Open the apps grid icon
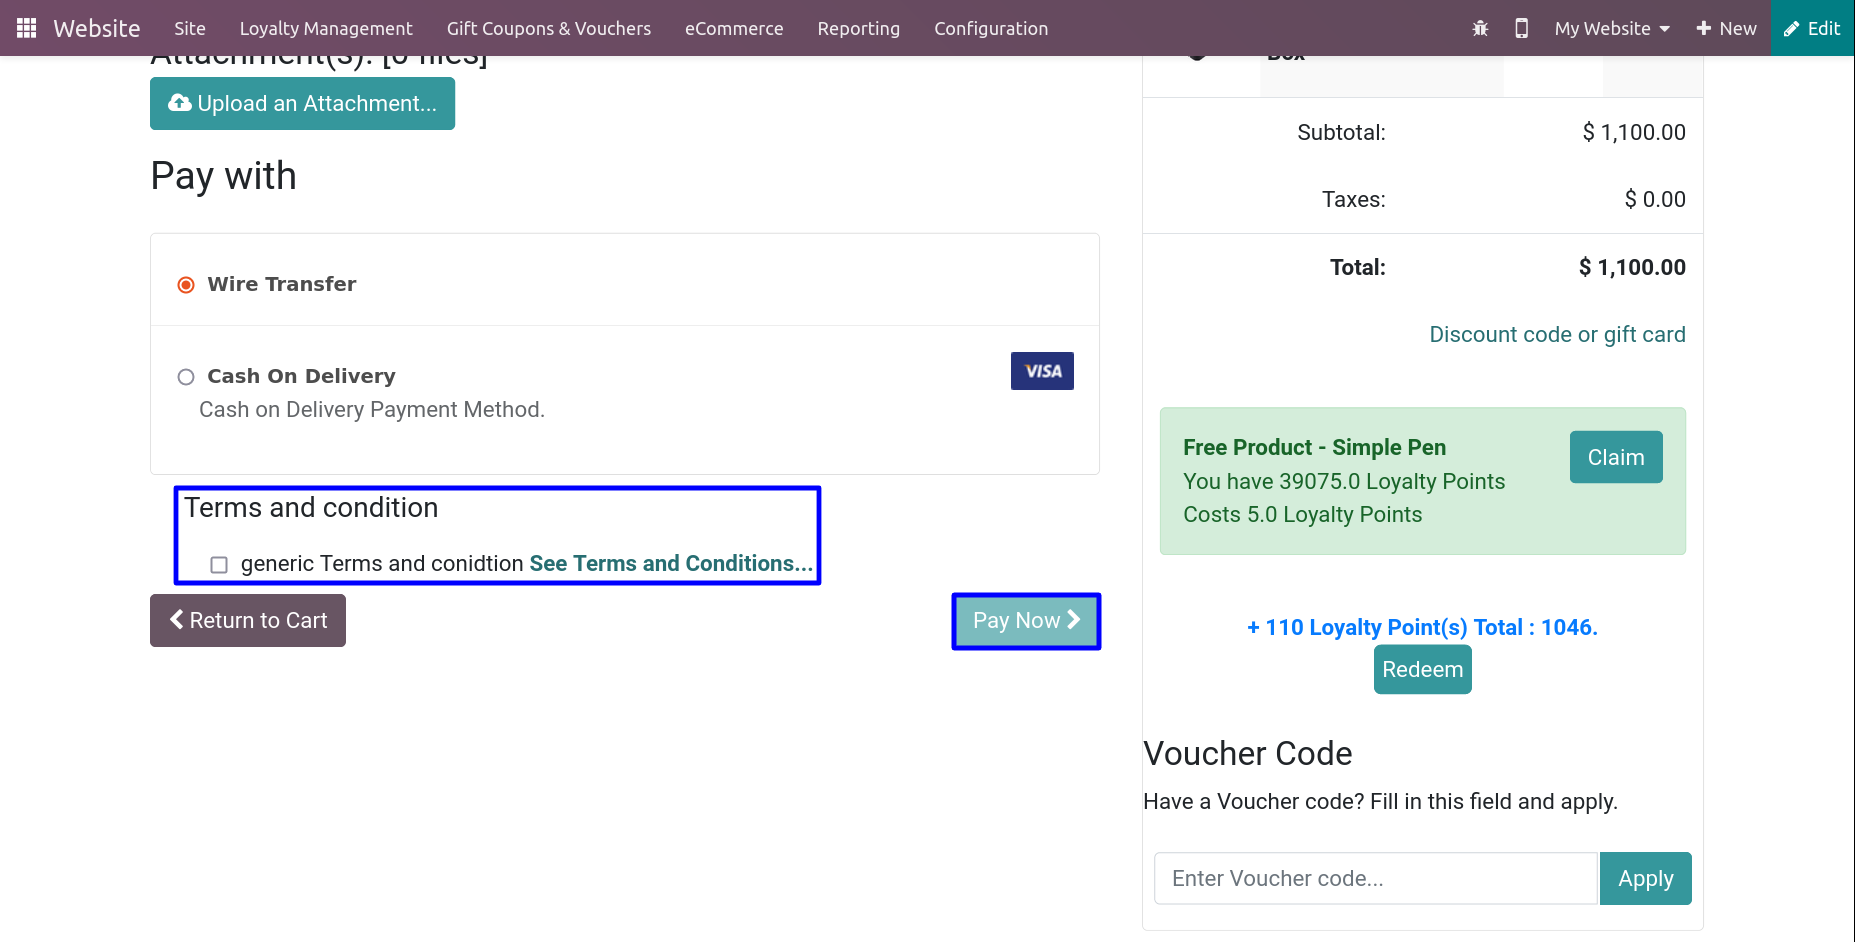This screenshot has height=942, width=1855. click(27, 28)
